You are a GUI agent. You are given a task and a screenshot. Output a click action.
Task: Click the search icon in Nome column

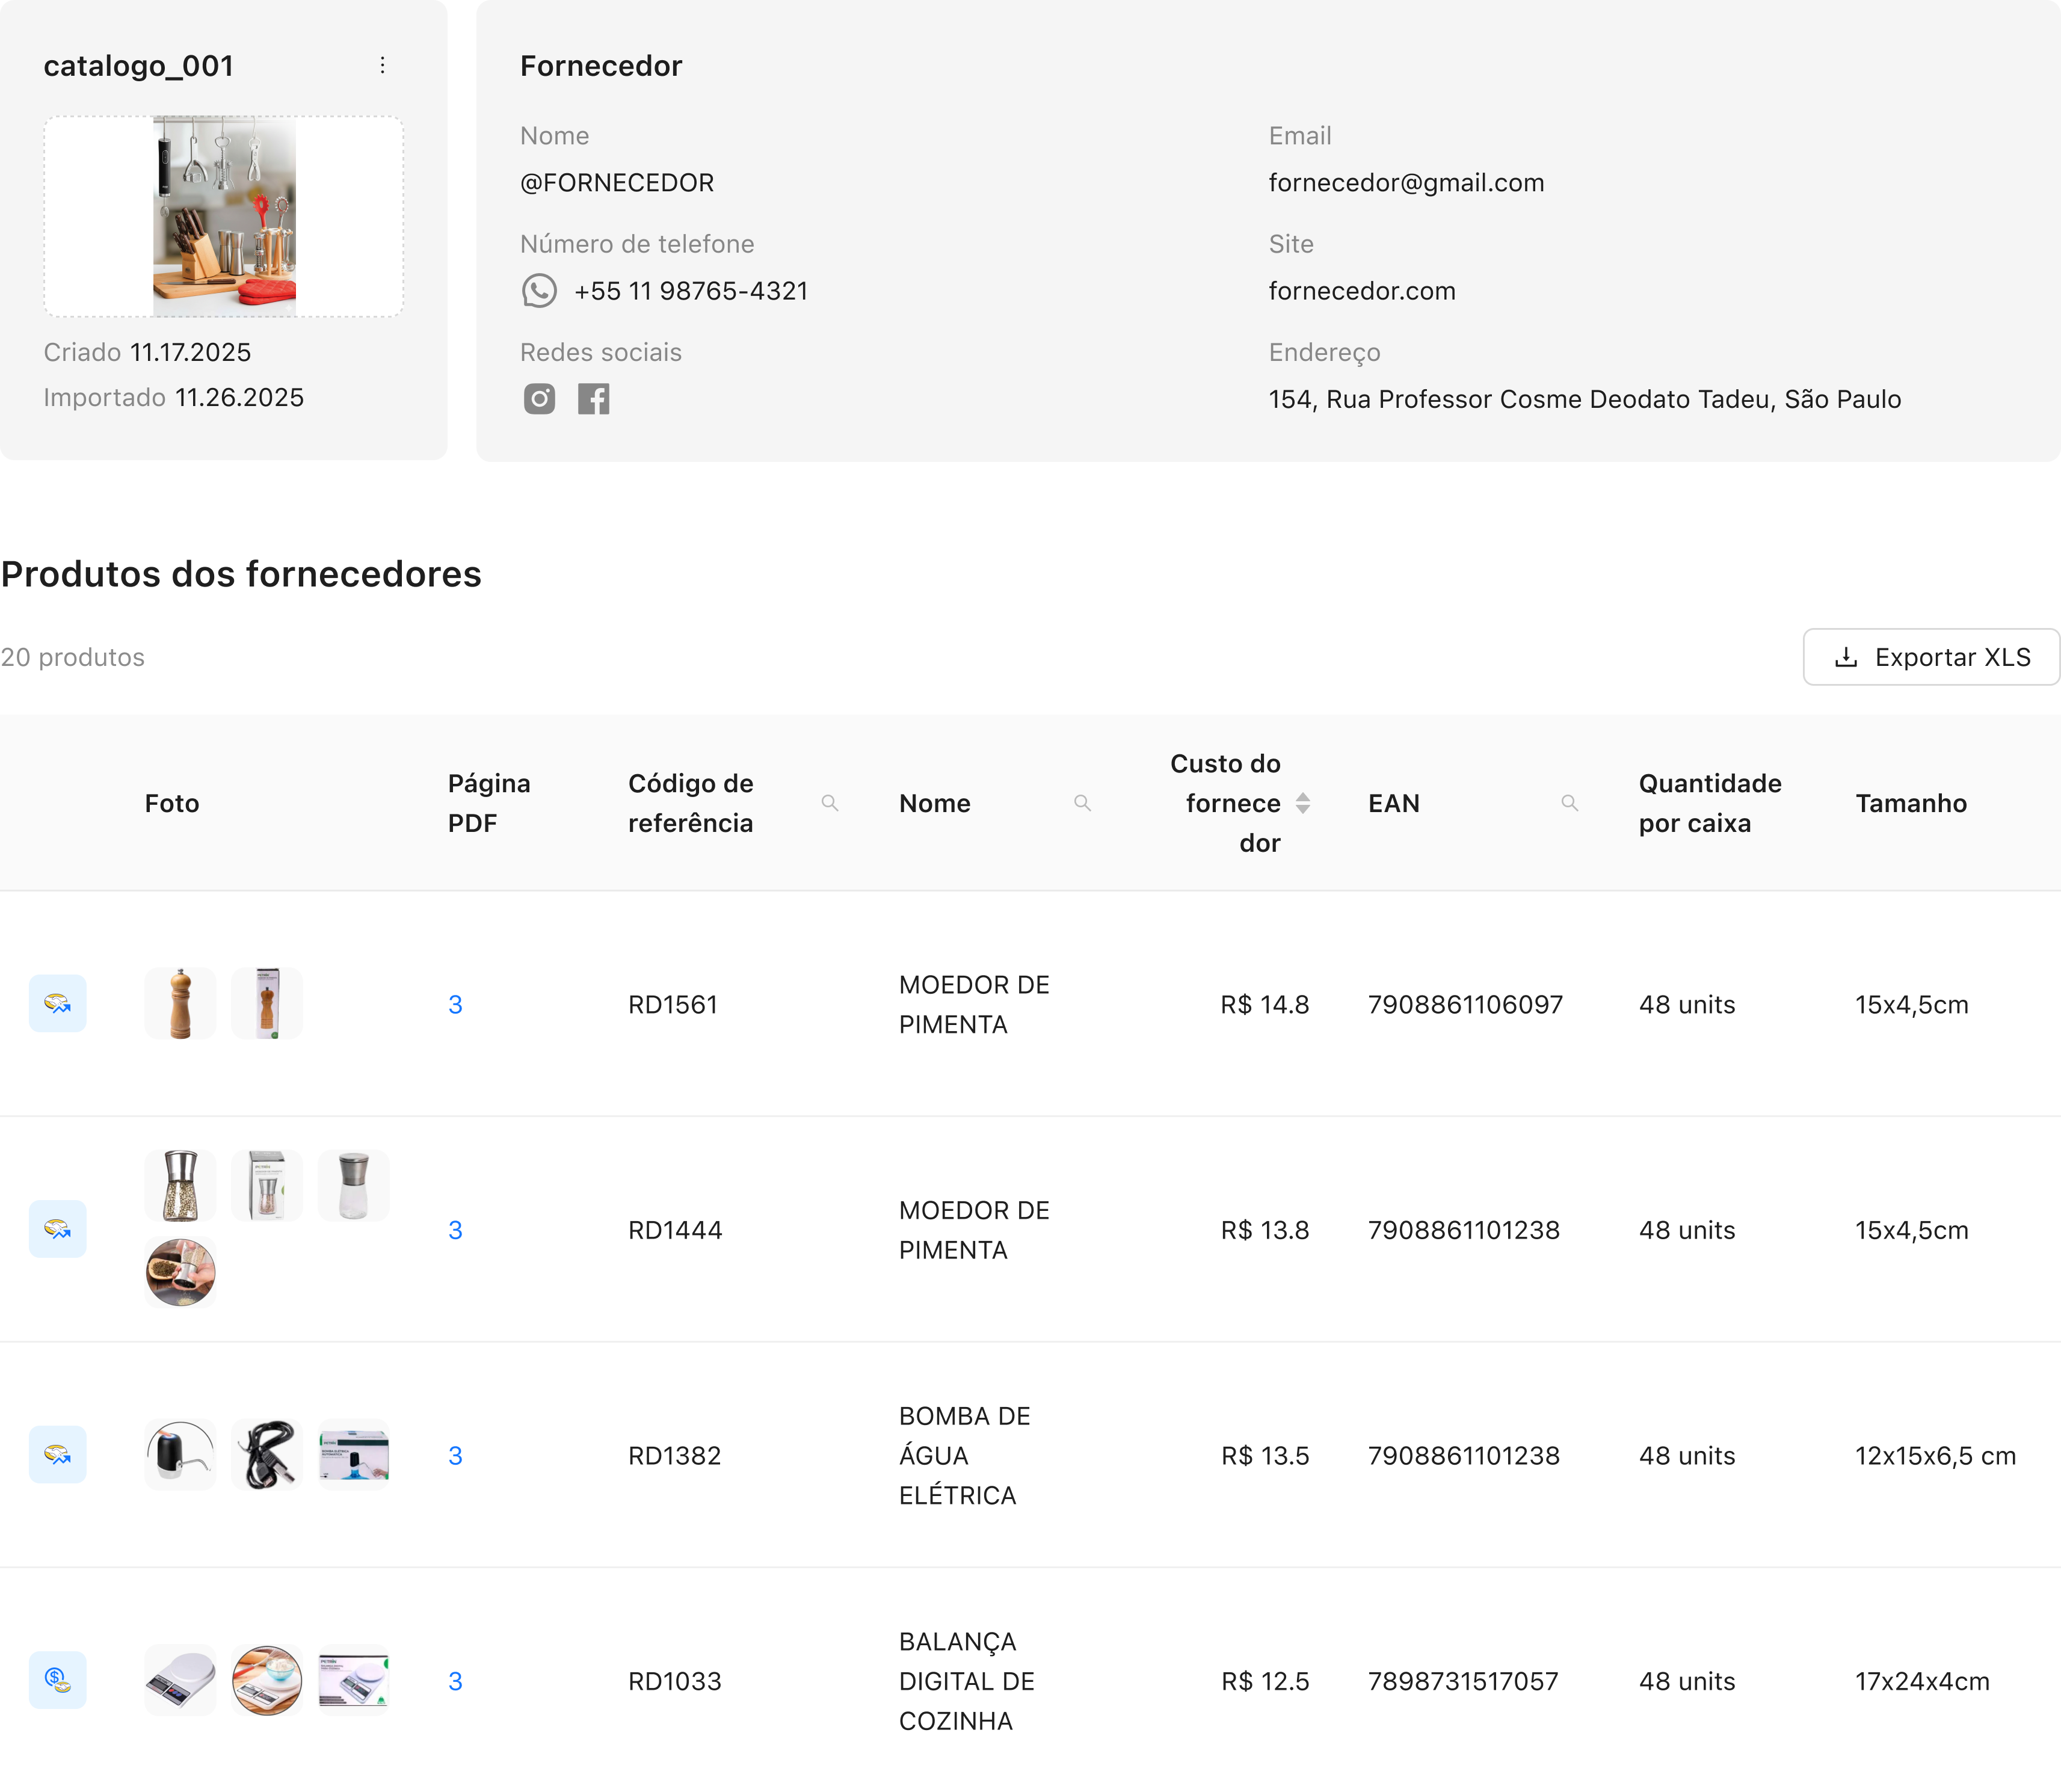[1081, 803]
